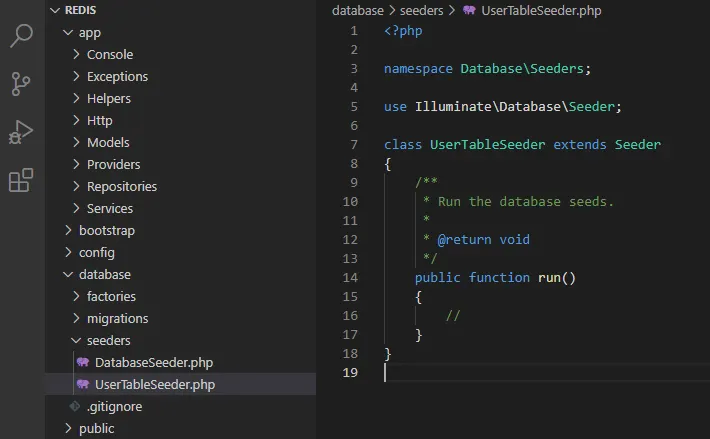Expand the Helpers folder

tap(76, 98)
